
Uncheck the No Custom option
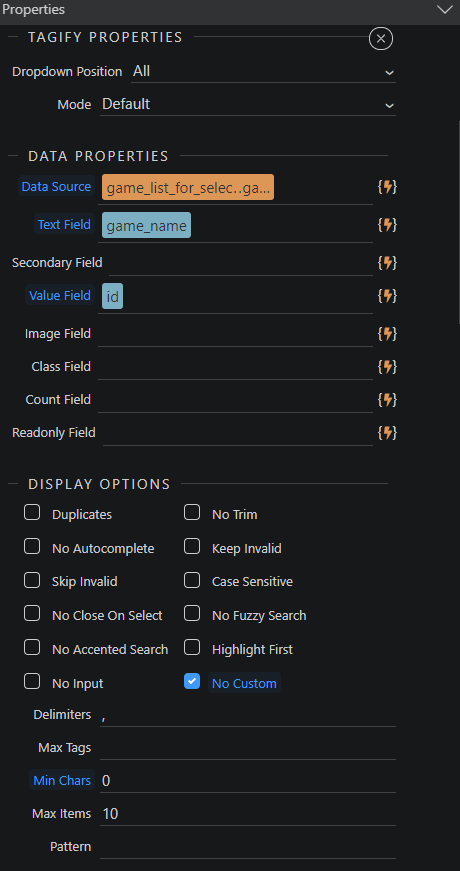tap(192, 681)
